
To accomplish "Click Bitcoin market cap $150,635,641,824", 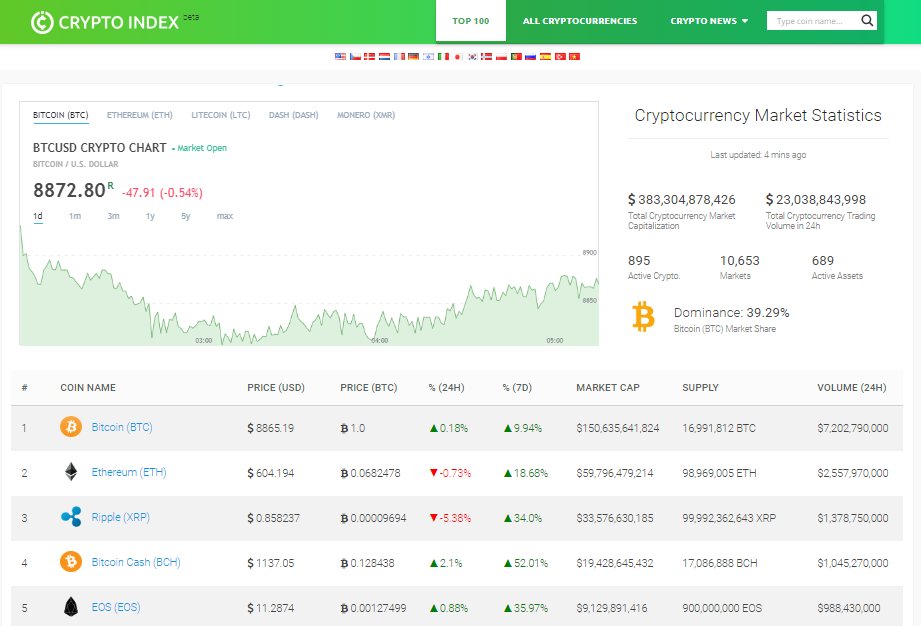I will click(x=617, y=428).
